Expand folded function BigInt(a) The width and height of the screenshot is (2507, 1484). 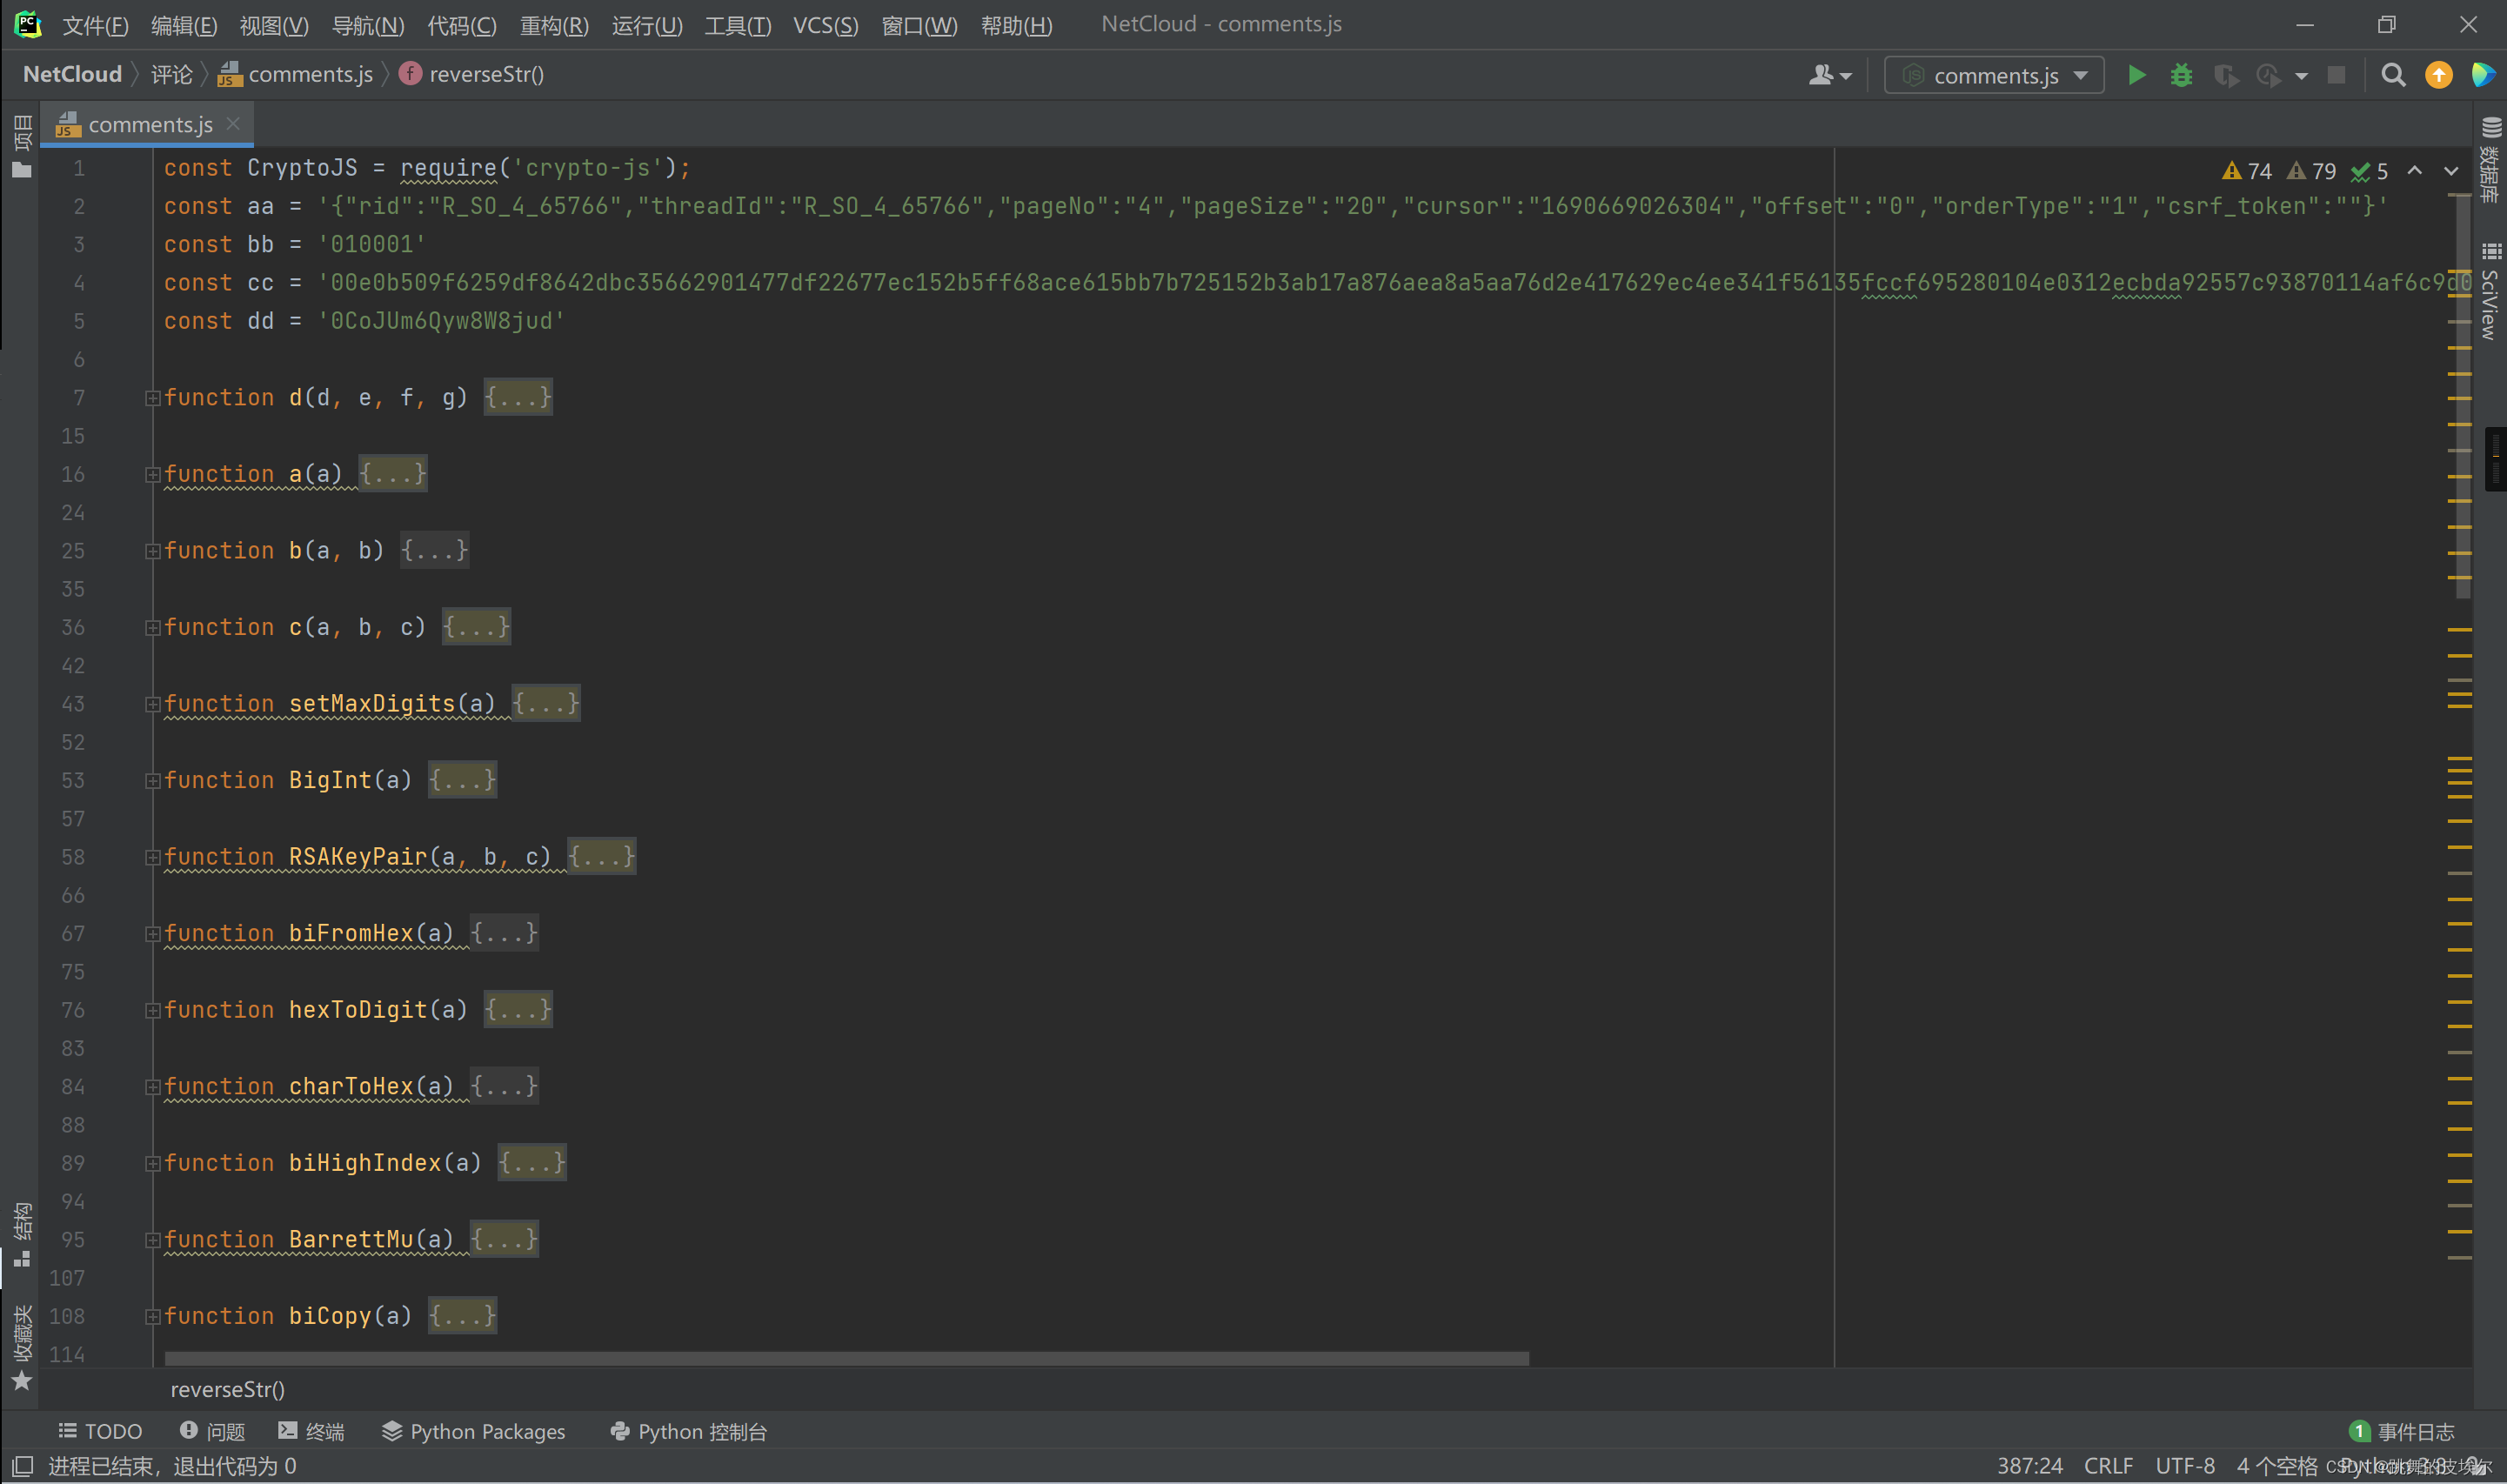(153, 781)
